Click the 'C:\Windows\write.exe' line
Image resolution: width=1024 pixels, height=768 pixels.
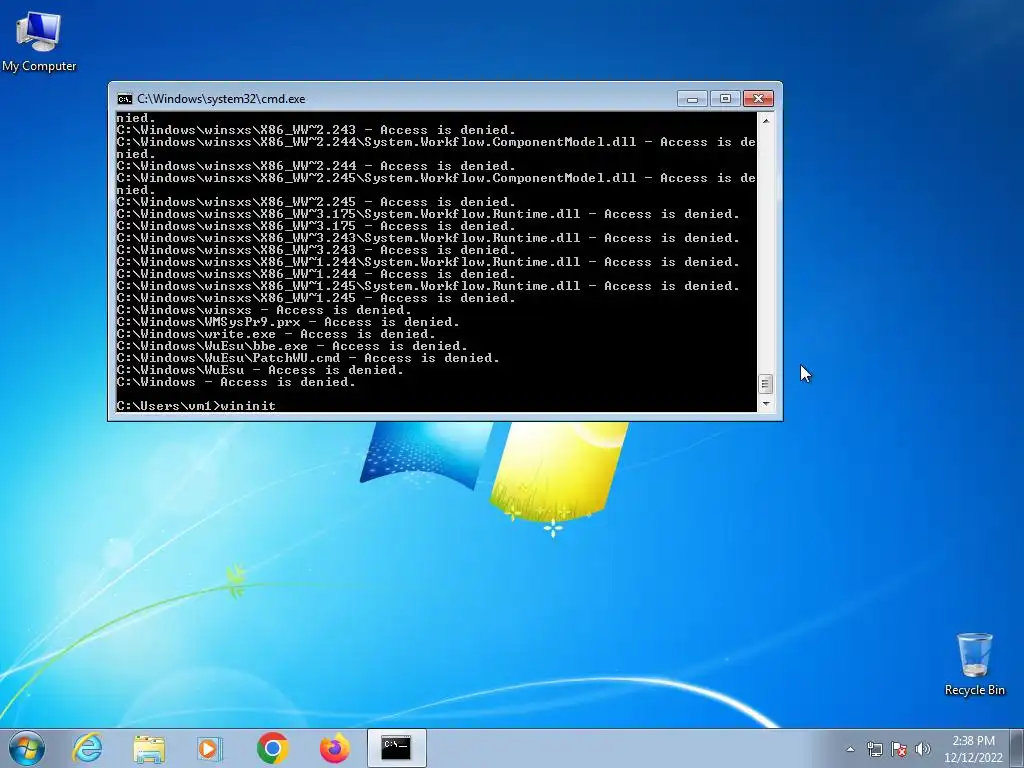[x=276, y=334]
